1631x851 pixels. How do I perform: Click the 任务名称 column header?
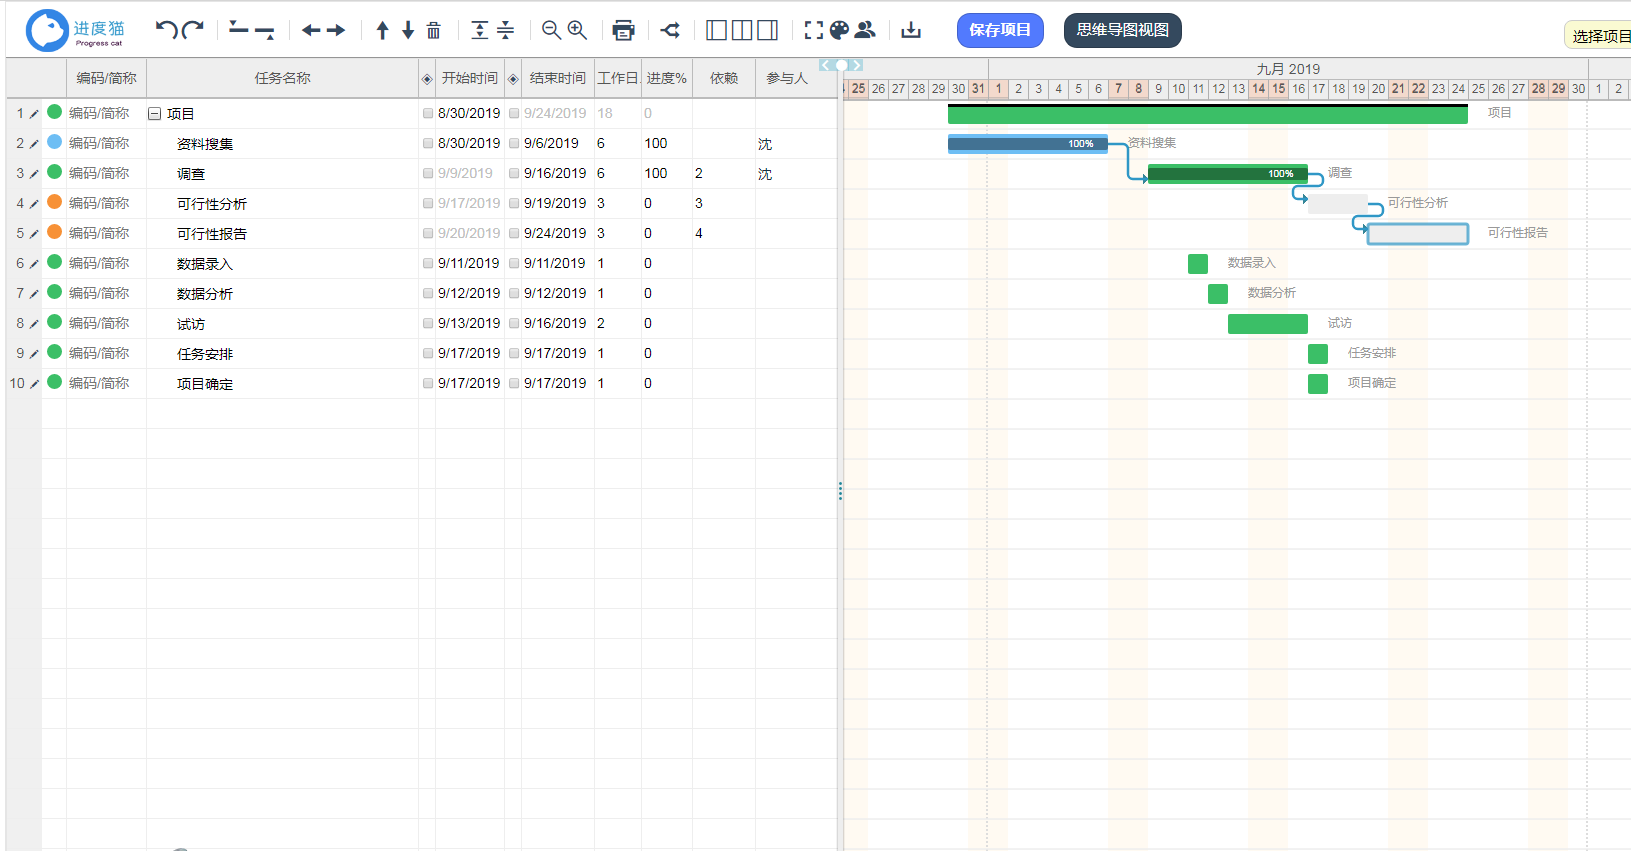tap(282, 78)
